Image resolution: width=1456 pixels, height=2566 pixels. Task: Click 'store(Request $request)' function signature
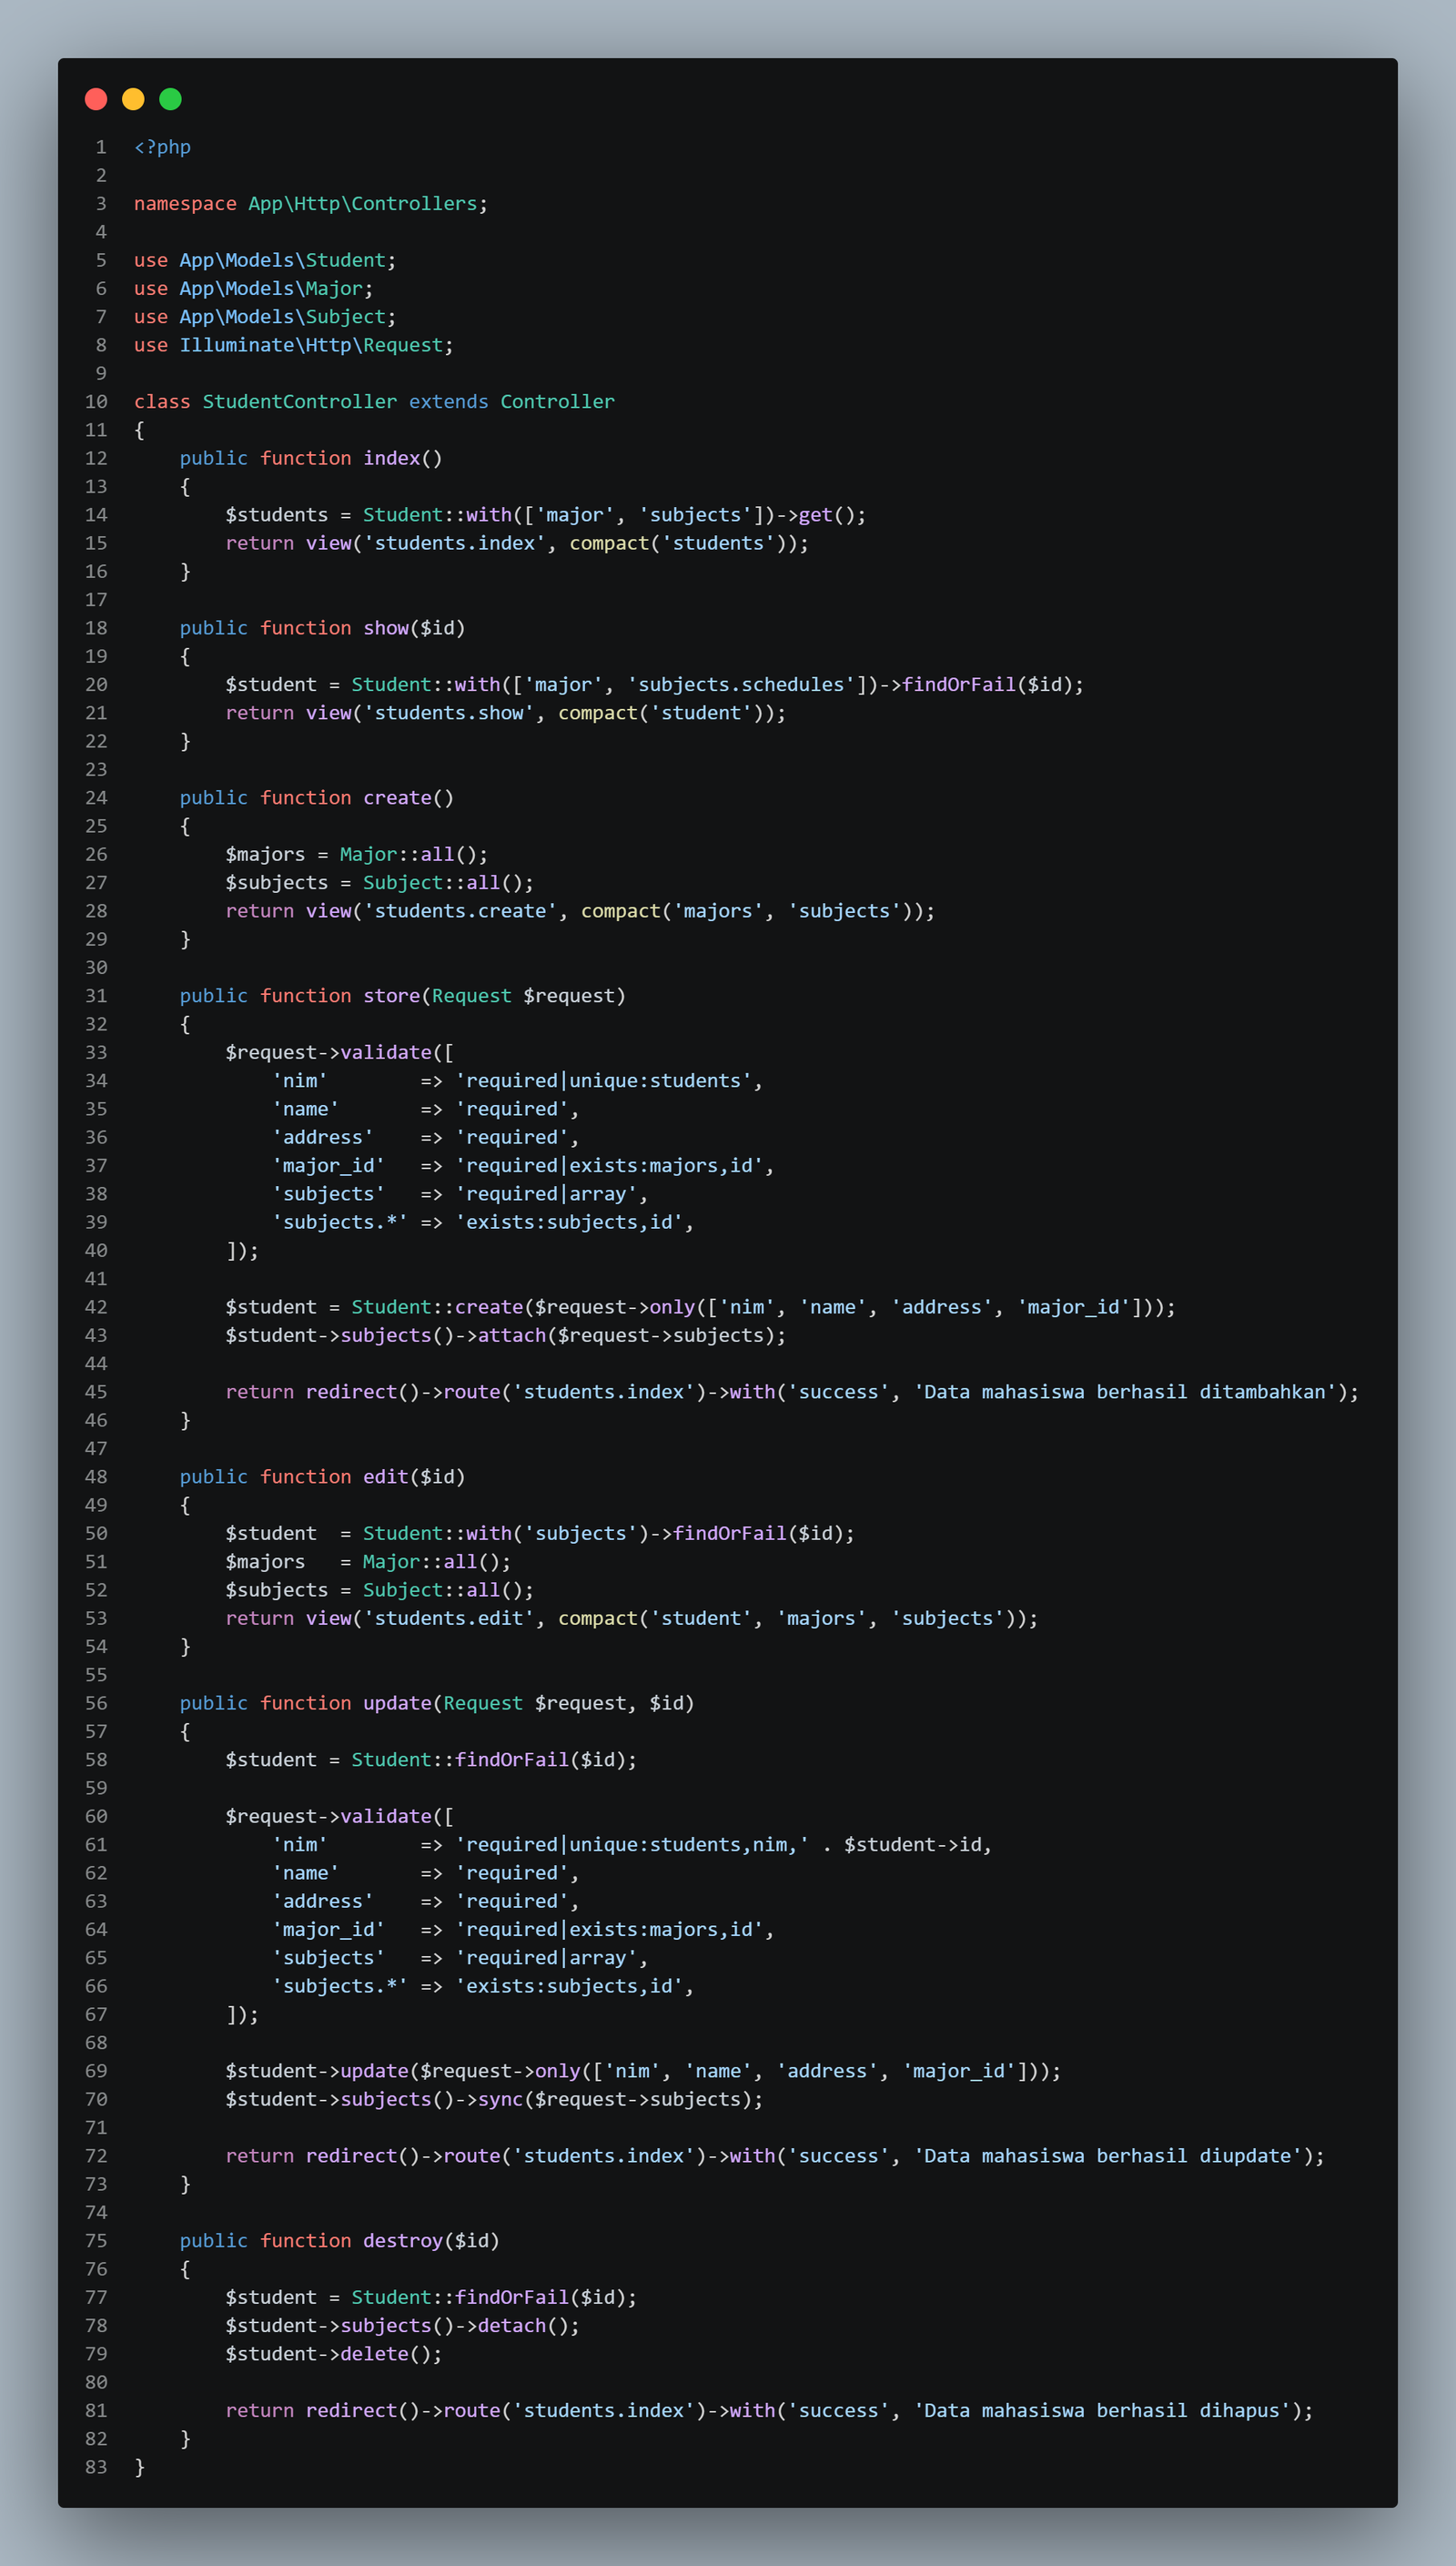495,996
